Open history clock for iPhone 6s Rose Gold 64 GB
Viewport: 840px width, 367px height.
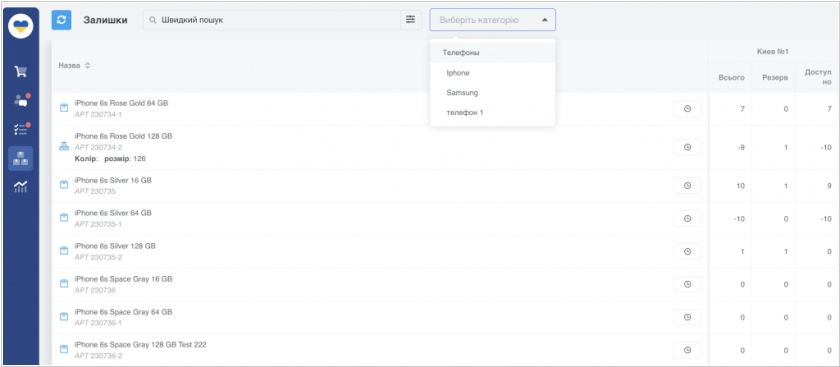687,109
